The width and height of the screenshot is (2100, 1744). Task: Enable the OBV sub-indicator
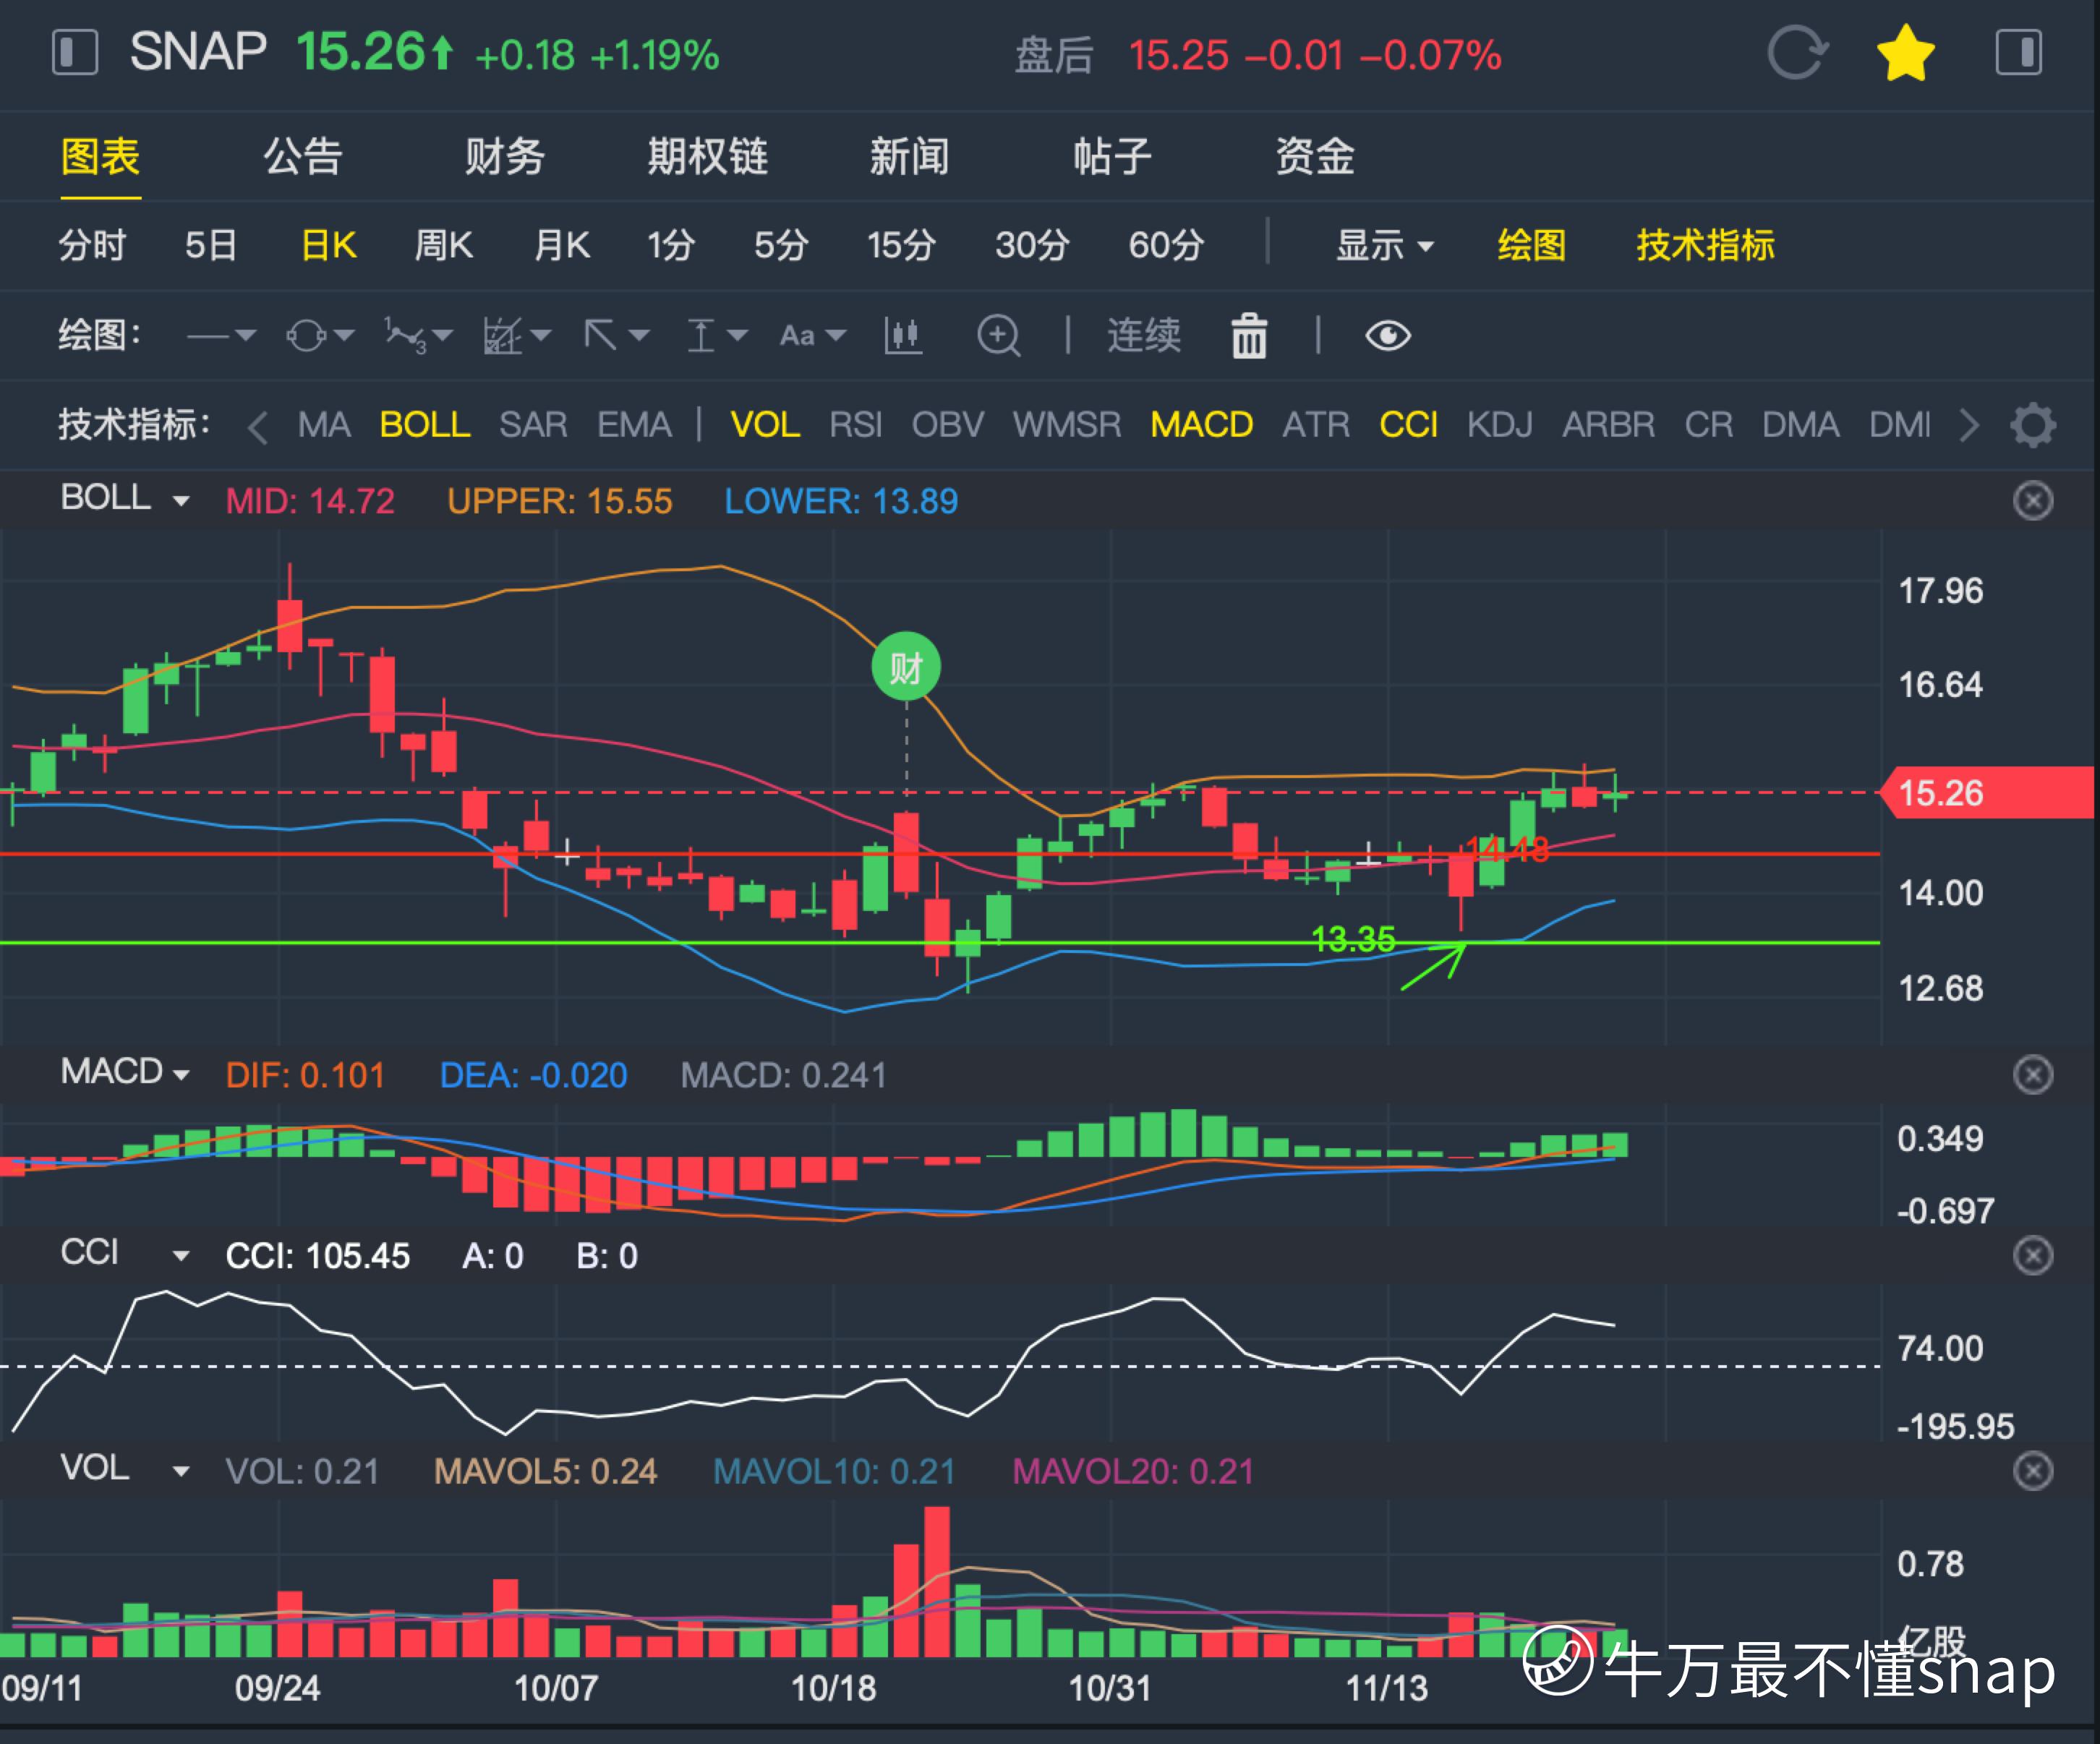[947, 425]
